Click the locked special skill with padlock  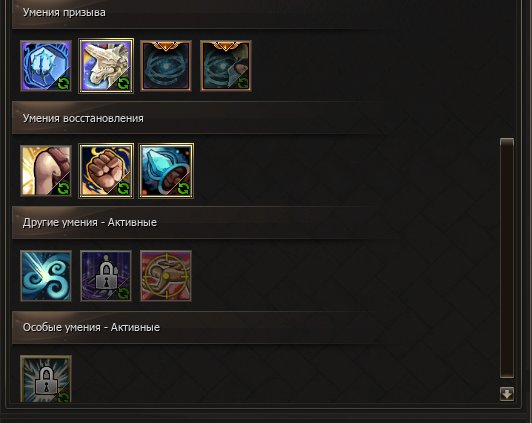(46, 379)
